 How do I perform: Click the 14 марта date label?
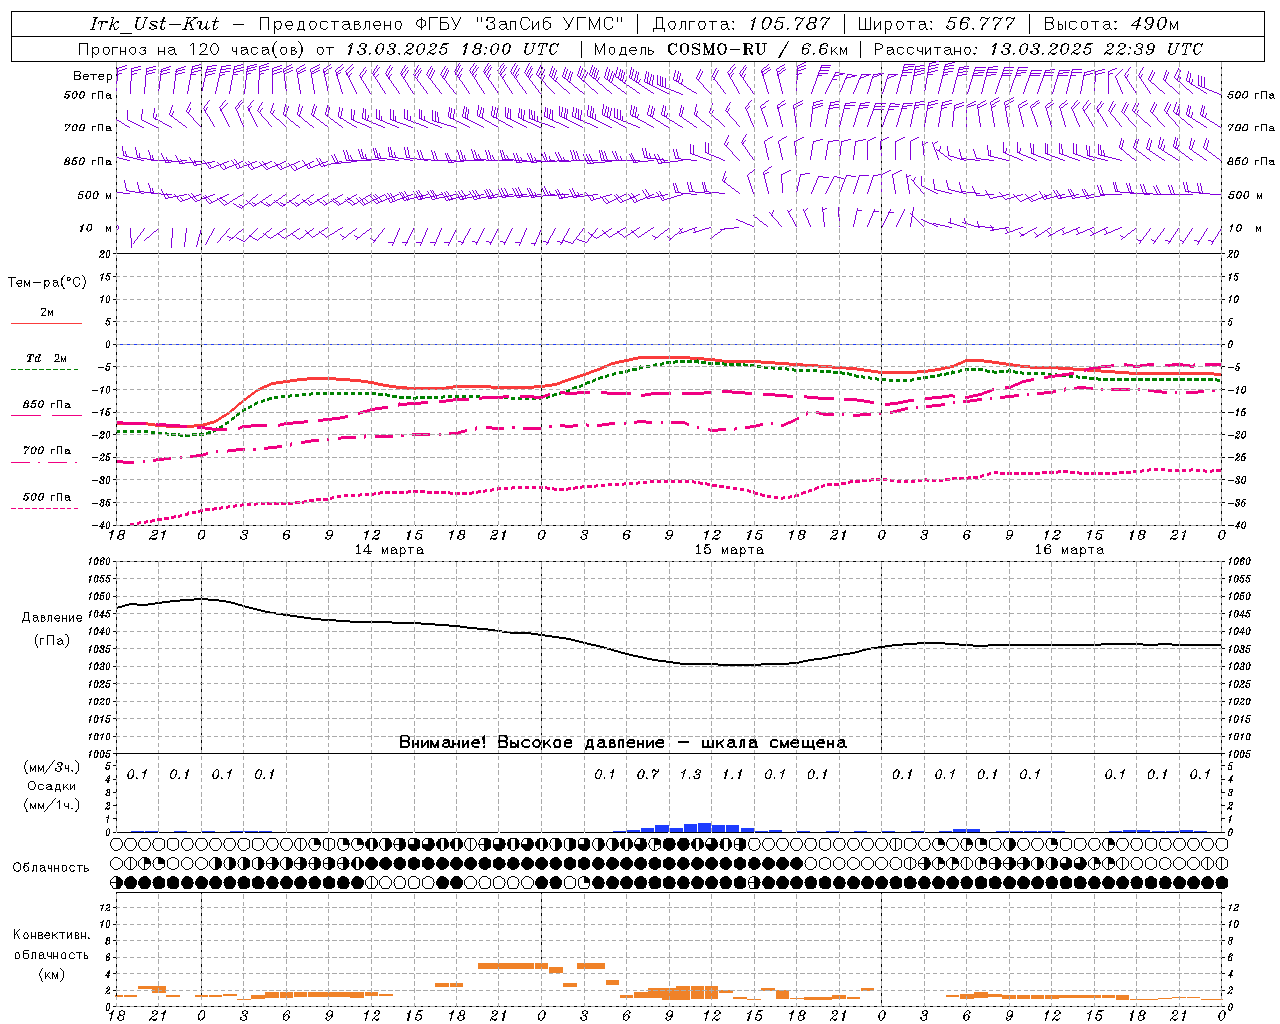pos(389,550)
